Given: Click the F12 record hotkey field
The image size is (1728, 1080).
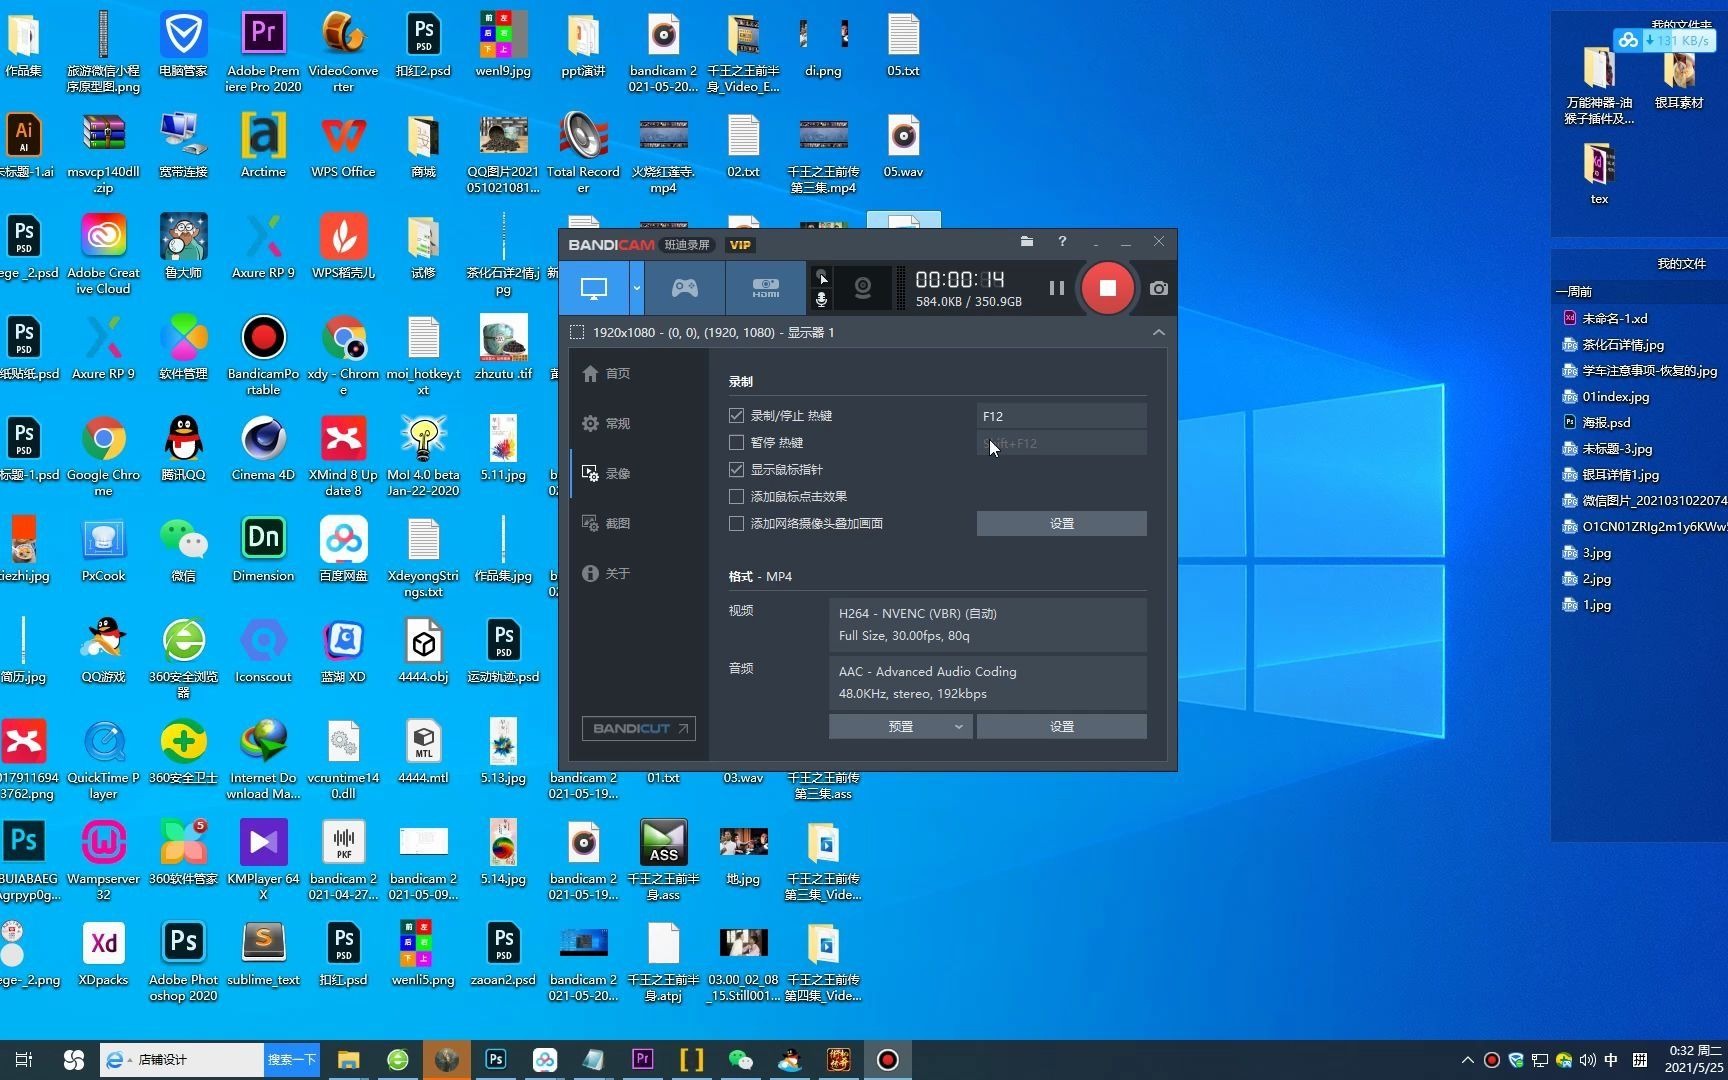Looking at the screenshot, I should point(1061,416).
